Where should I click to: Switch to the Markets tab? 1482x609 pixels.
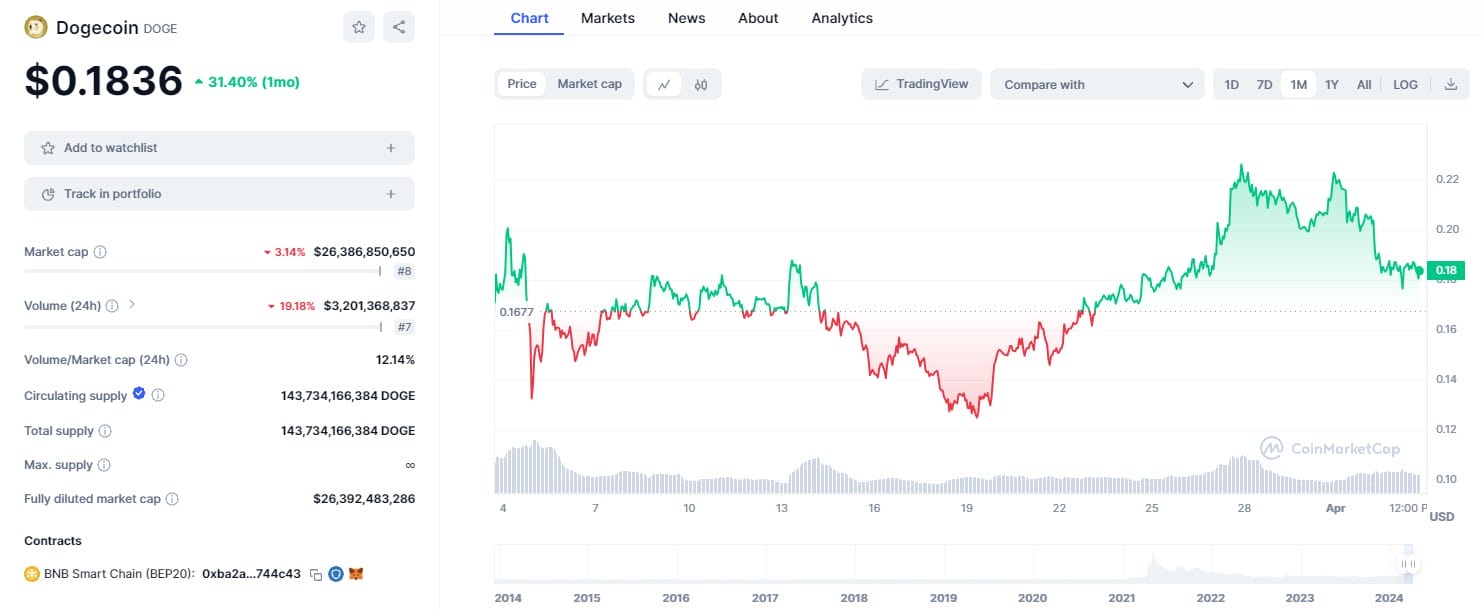coord(606,18)
